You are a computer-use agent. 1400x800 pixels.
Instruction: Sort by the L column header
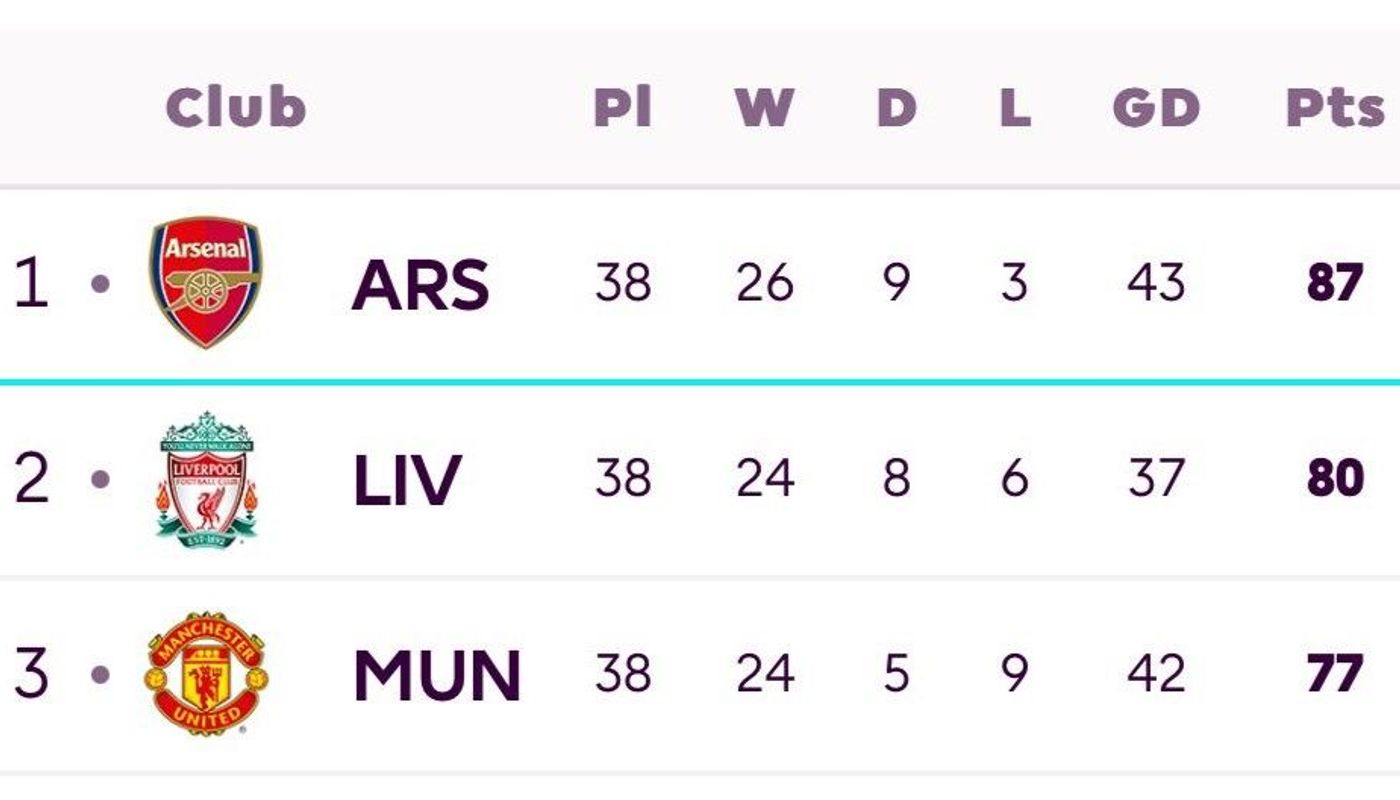click(1015, 107)
